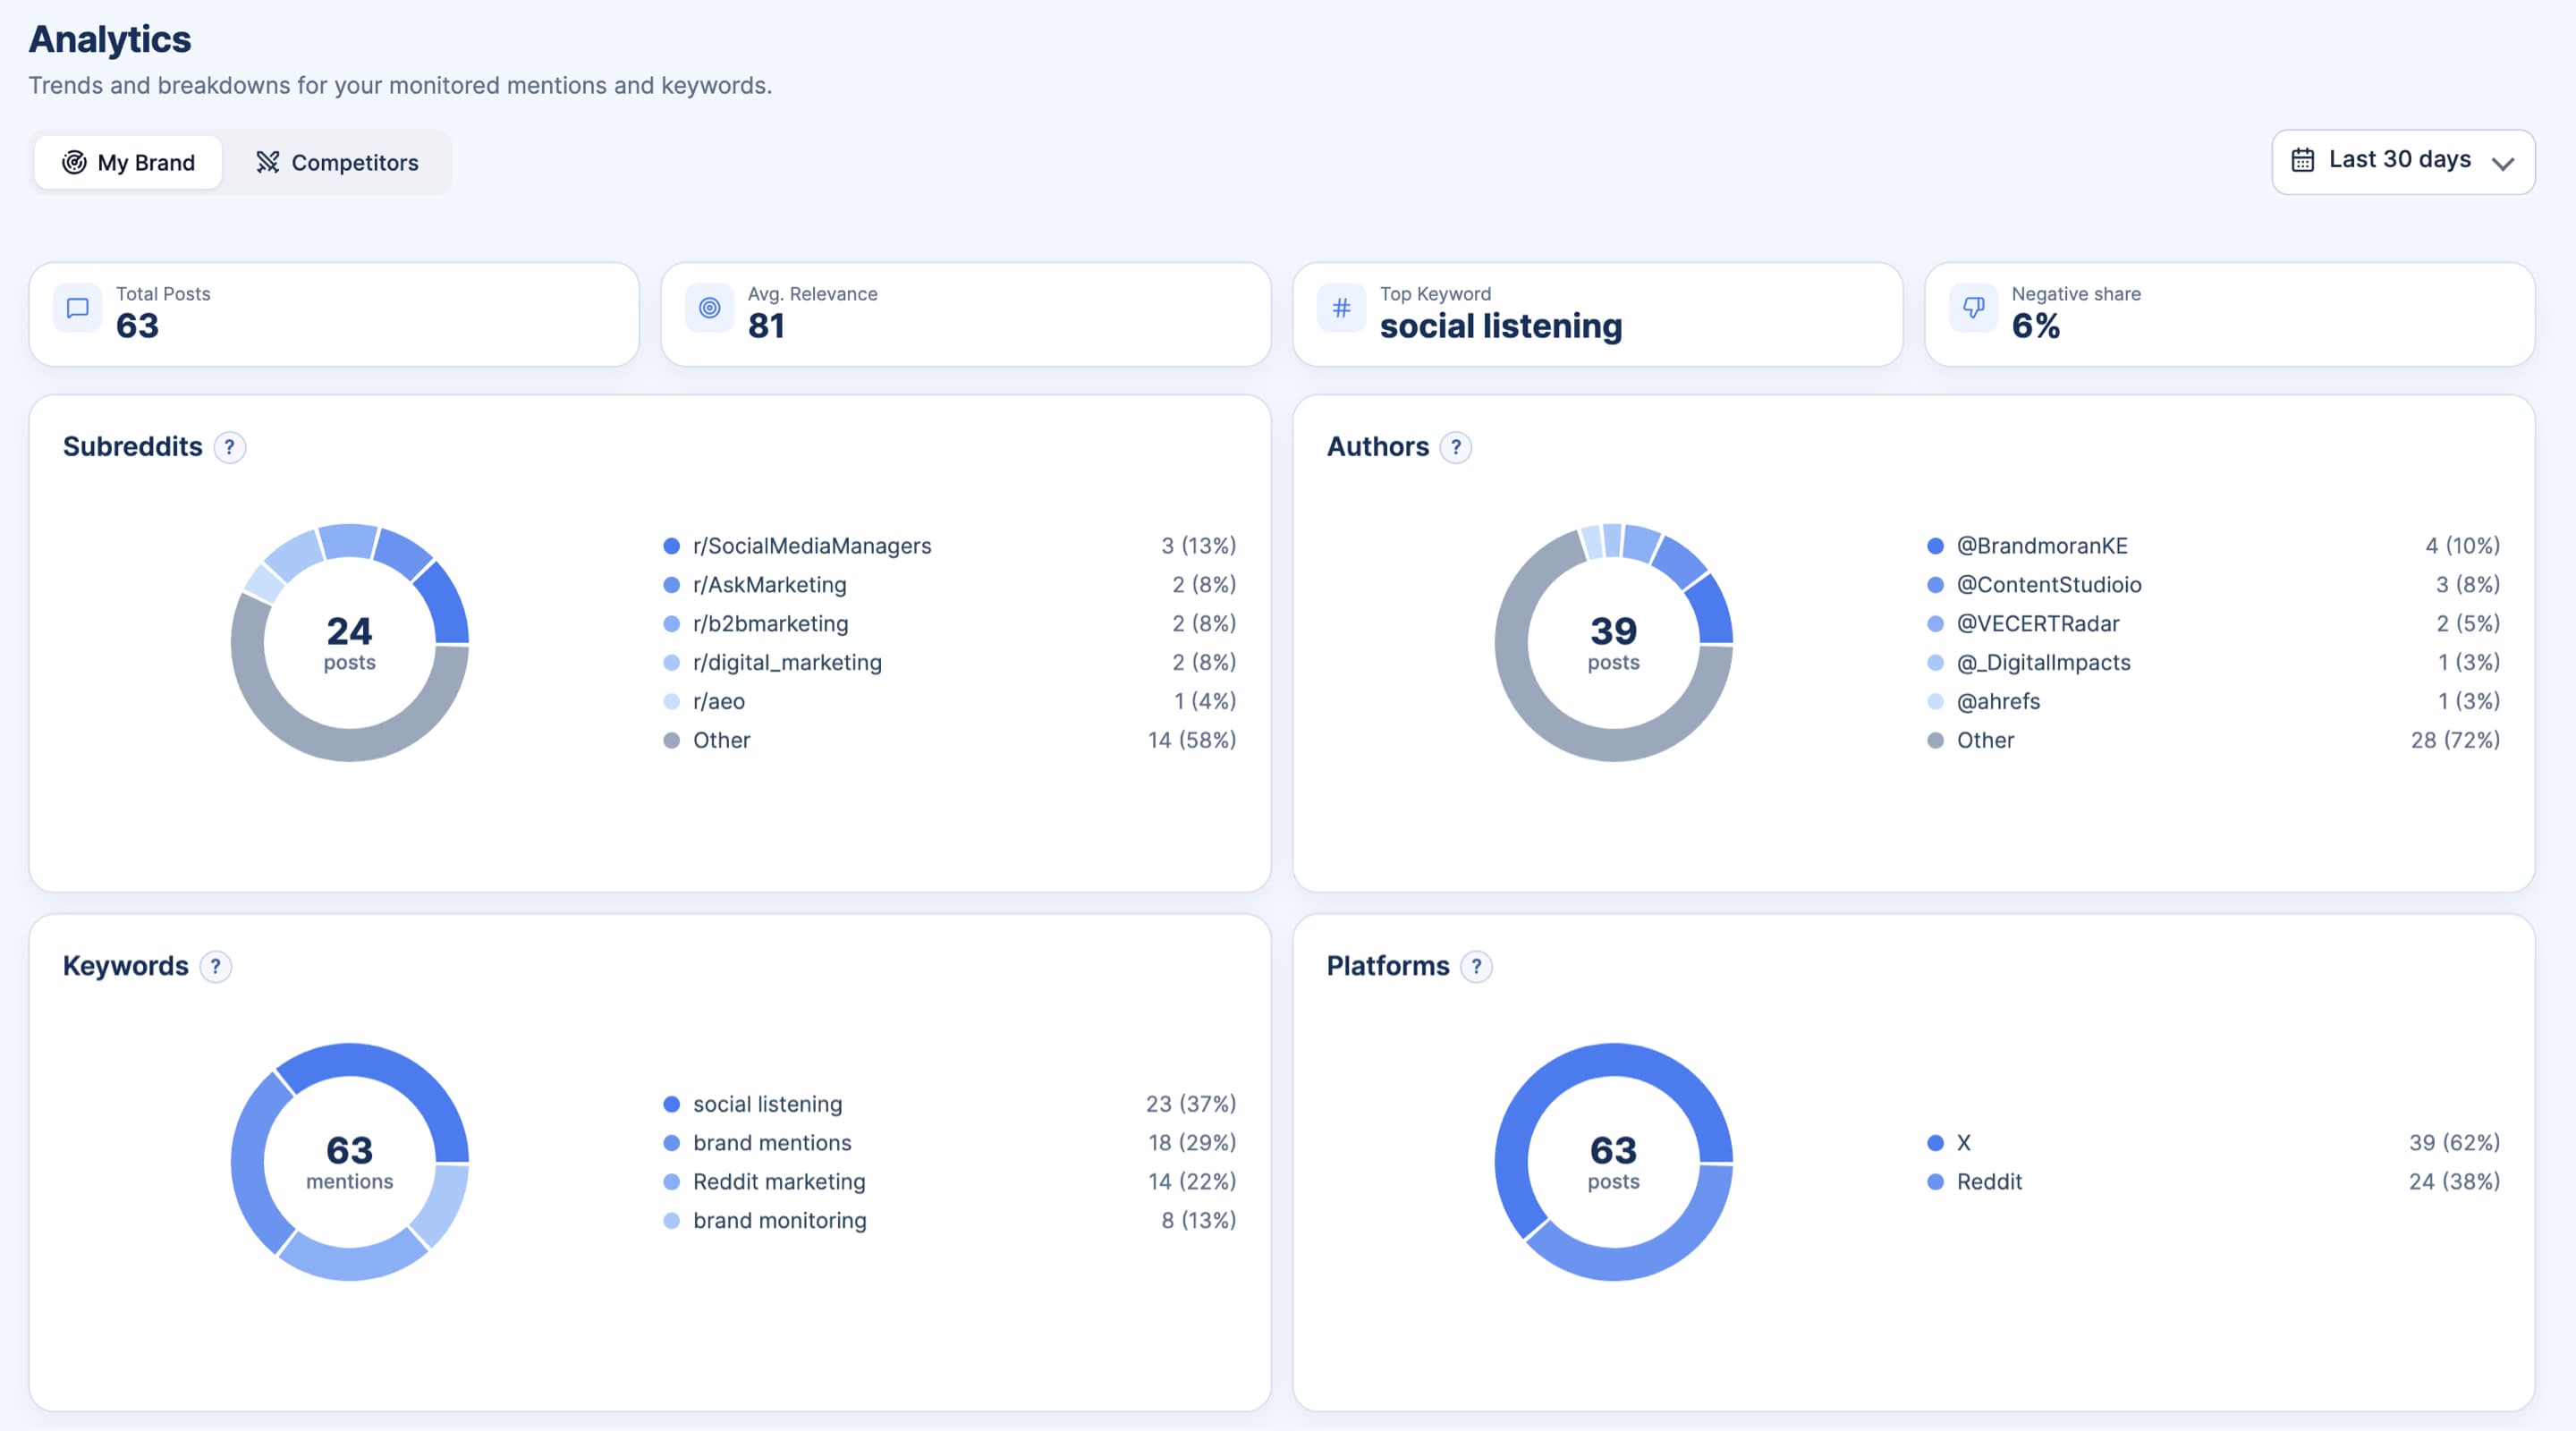Viewport: 2576px width, 1431px height.
Task: Click the Negative share value 6%
Action: 2036,326
